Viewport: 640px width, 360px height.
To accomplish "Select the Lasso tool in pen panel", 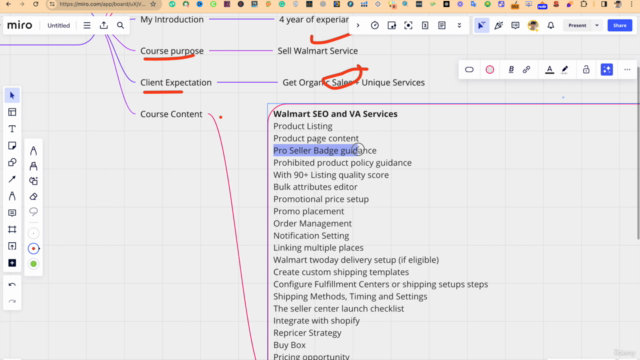I will tap(33, 211).
